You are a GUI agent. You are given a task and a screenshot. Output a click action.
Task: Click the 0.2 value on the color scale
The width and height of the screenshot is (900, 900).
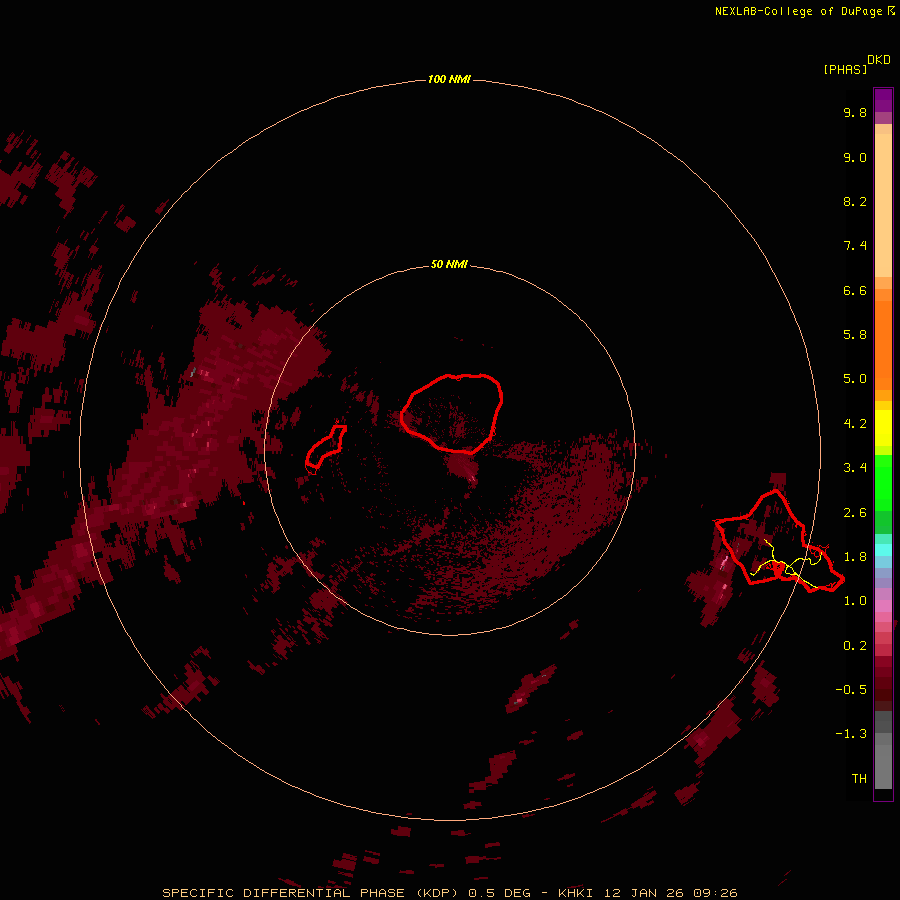click(x=855, y=646)
